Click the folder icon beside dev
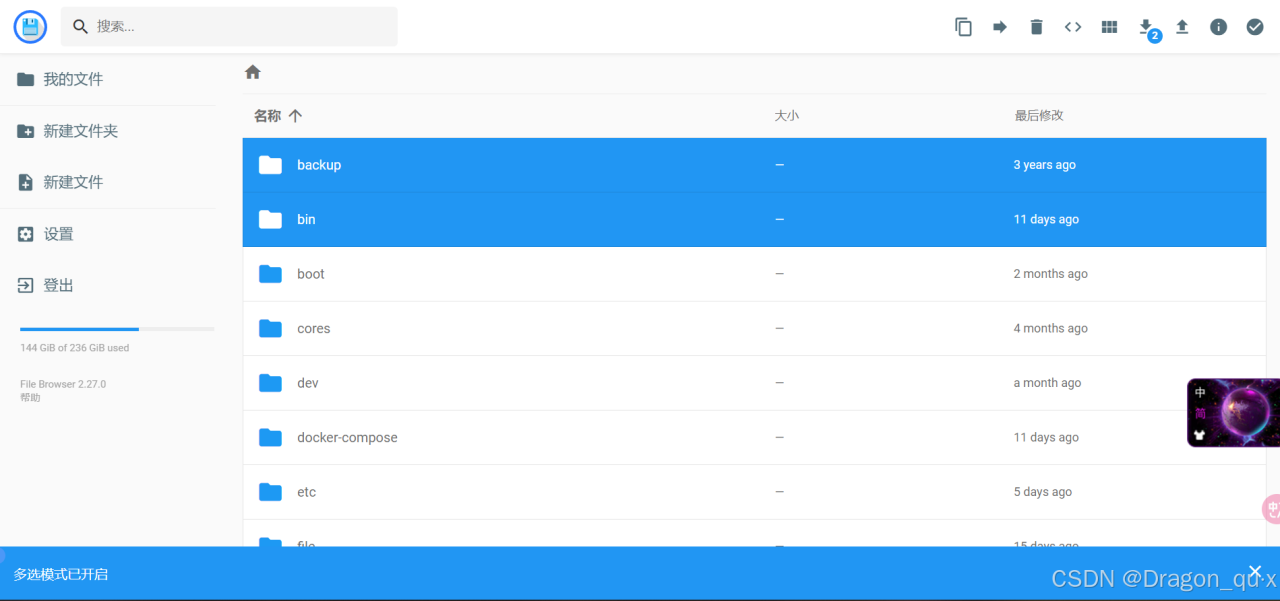The image size is (1280, 601). pos(270,383)
